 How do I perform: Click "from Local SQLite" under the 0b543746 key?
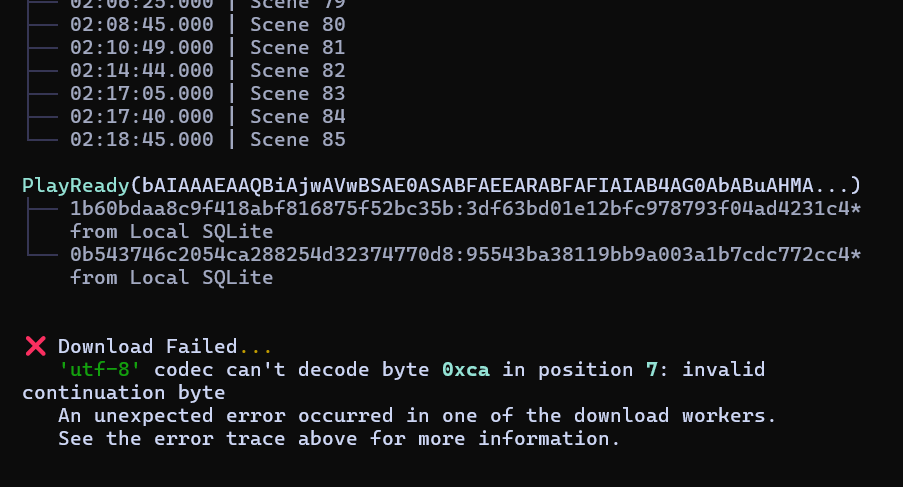pyautogui.click(x=171, y=277)
